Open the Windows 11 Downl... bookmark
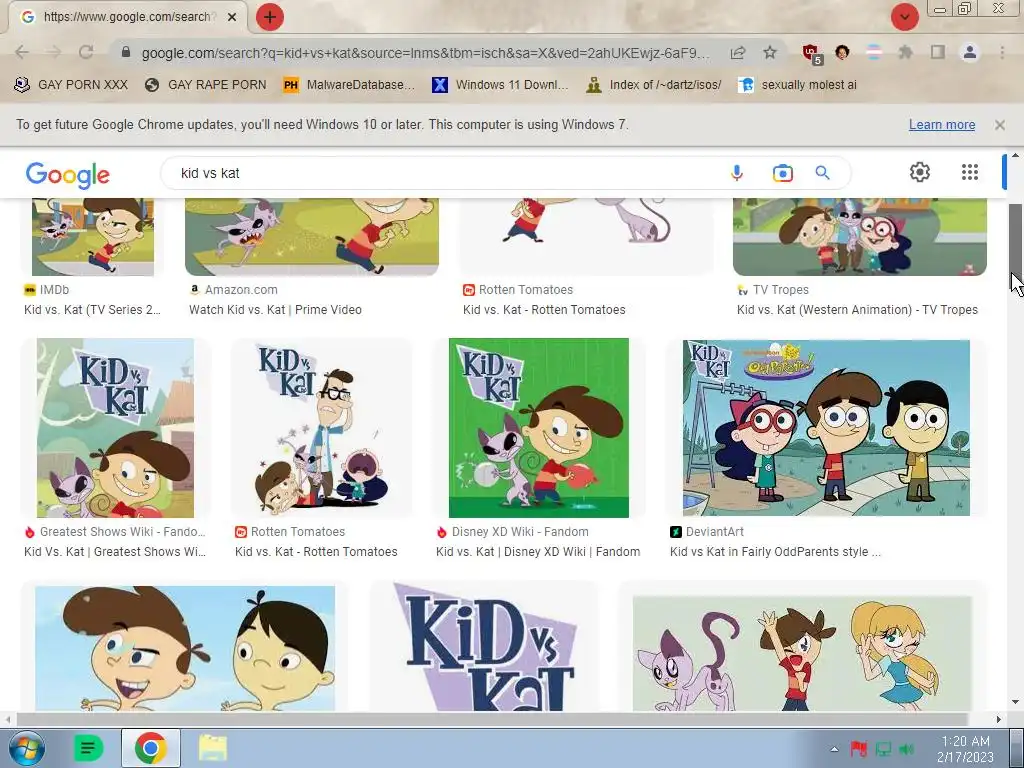This screenshot has width=1024, height=768. [x=500, y=84]
